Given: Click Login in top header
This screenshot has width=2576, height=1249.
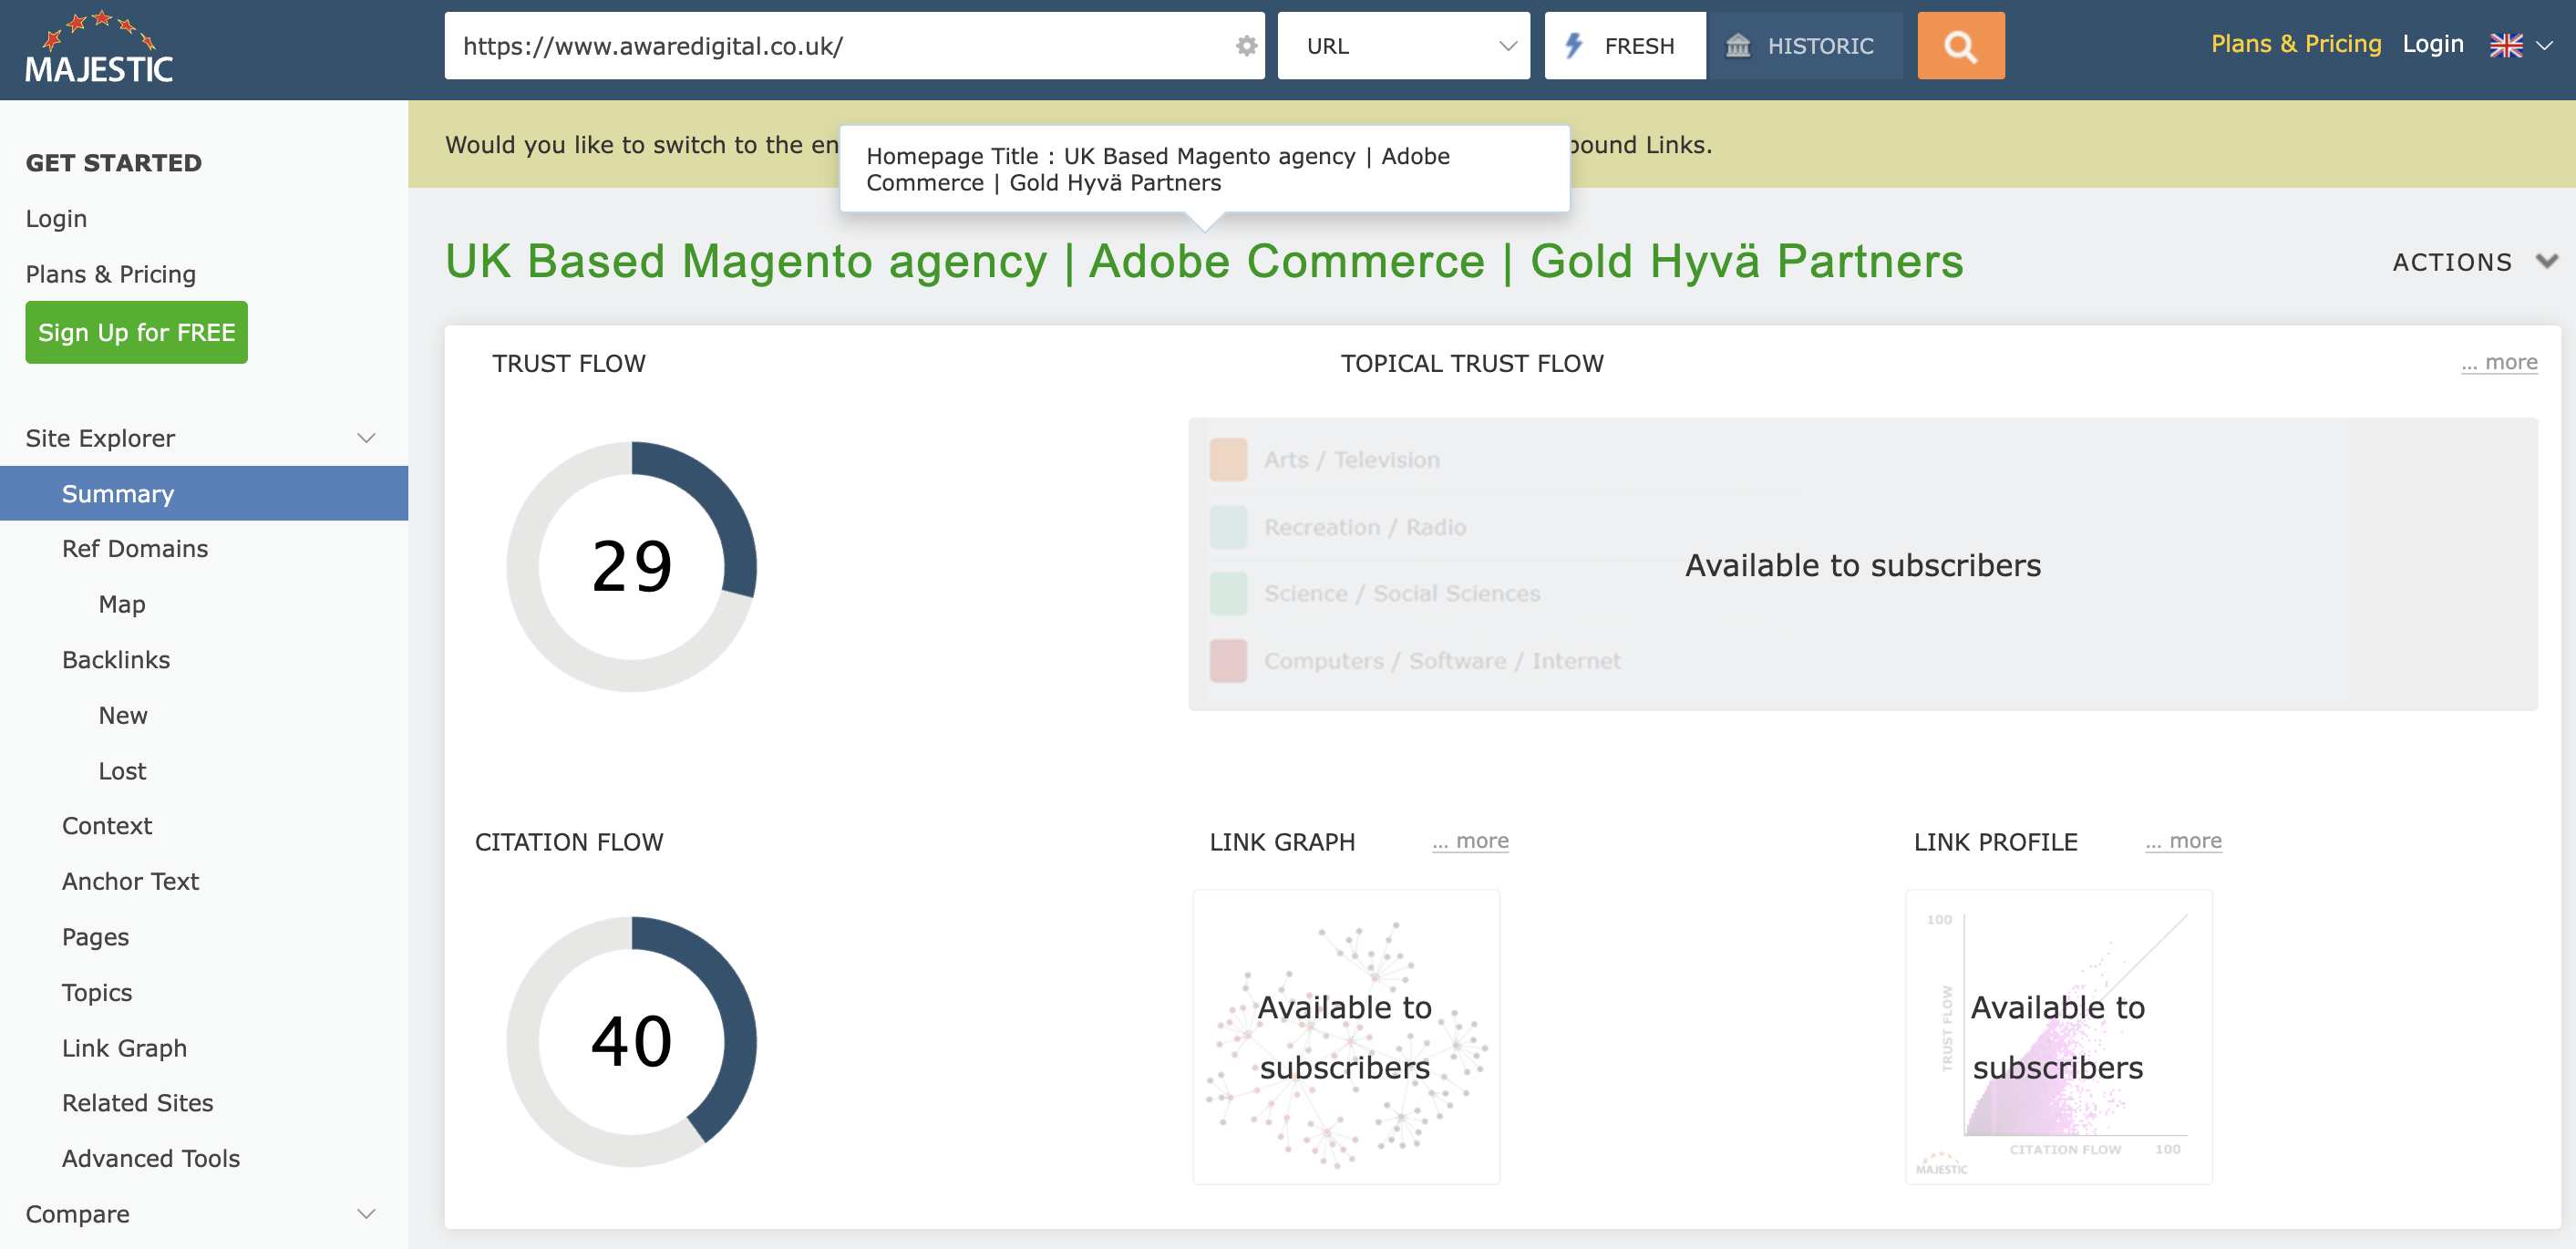Looking at the screenshot, I should tap(2432, 44).
